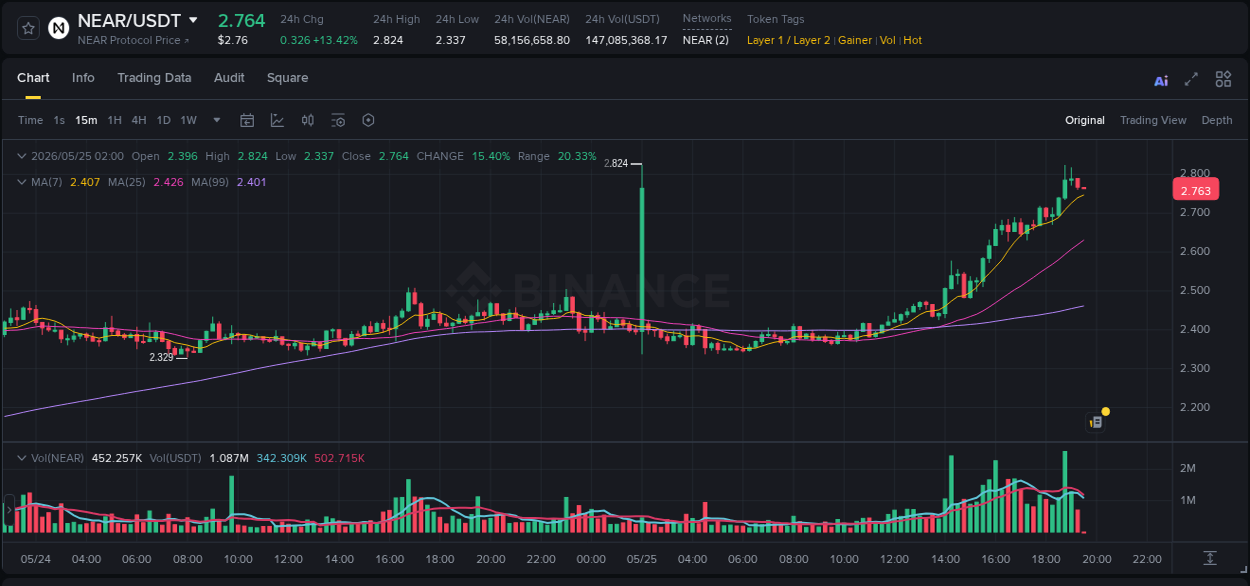Expand more time intervals dropdown
This screenshot has width=1250, height=586.
[x=217, y=120]
